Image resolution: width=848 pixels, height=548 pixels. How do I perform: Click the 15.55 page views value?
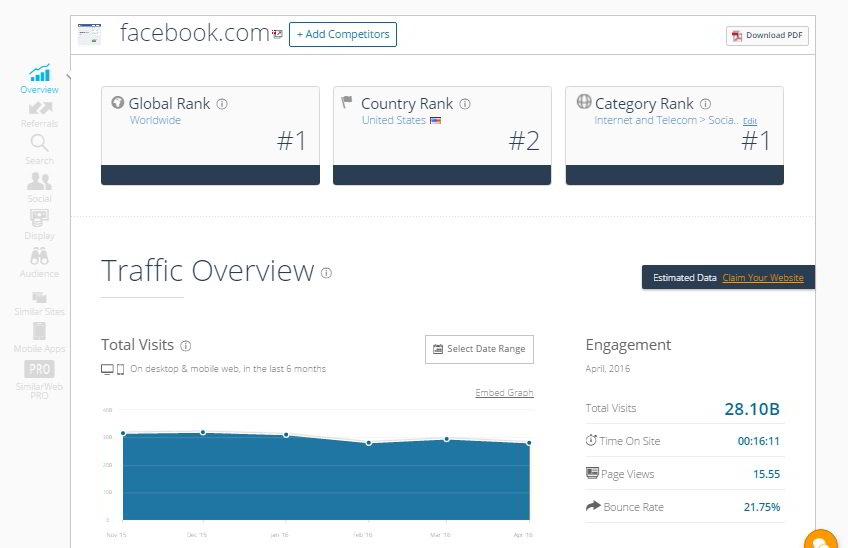[x=766, y=474]
